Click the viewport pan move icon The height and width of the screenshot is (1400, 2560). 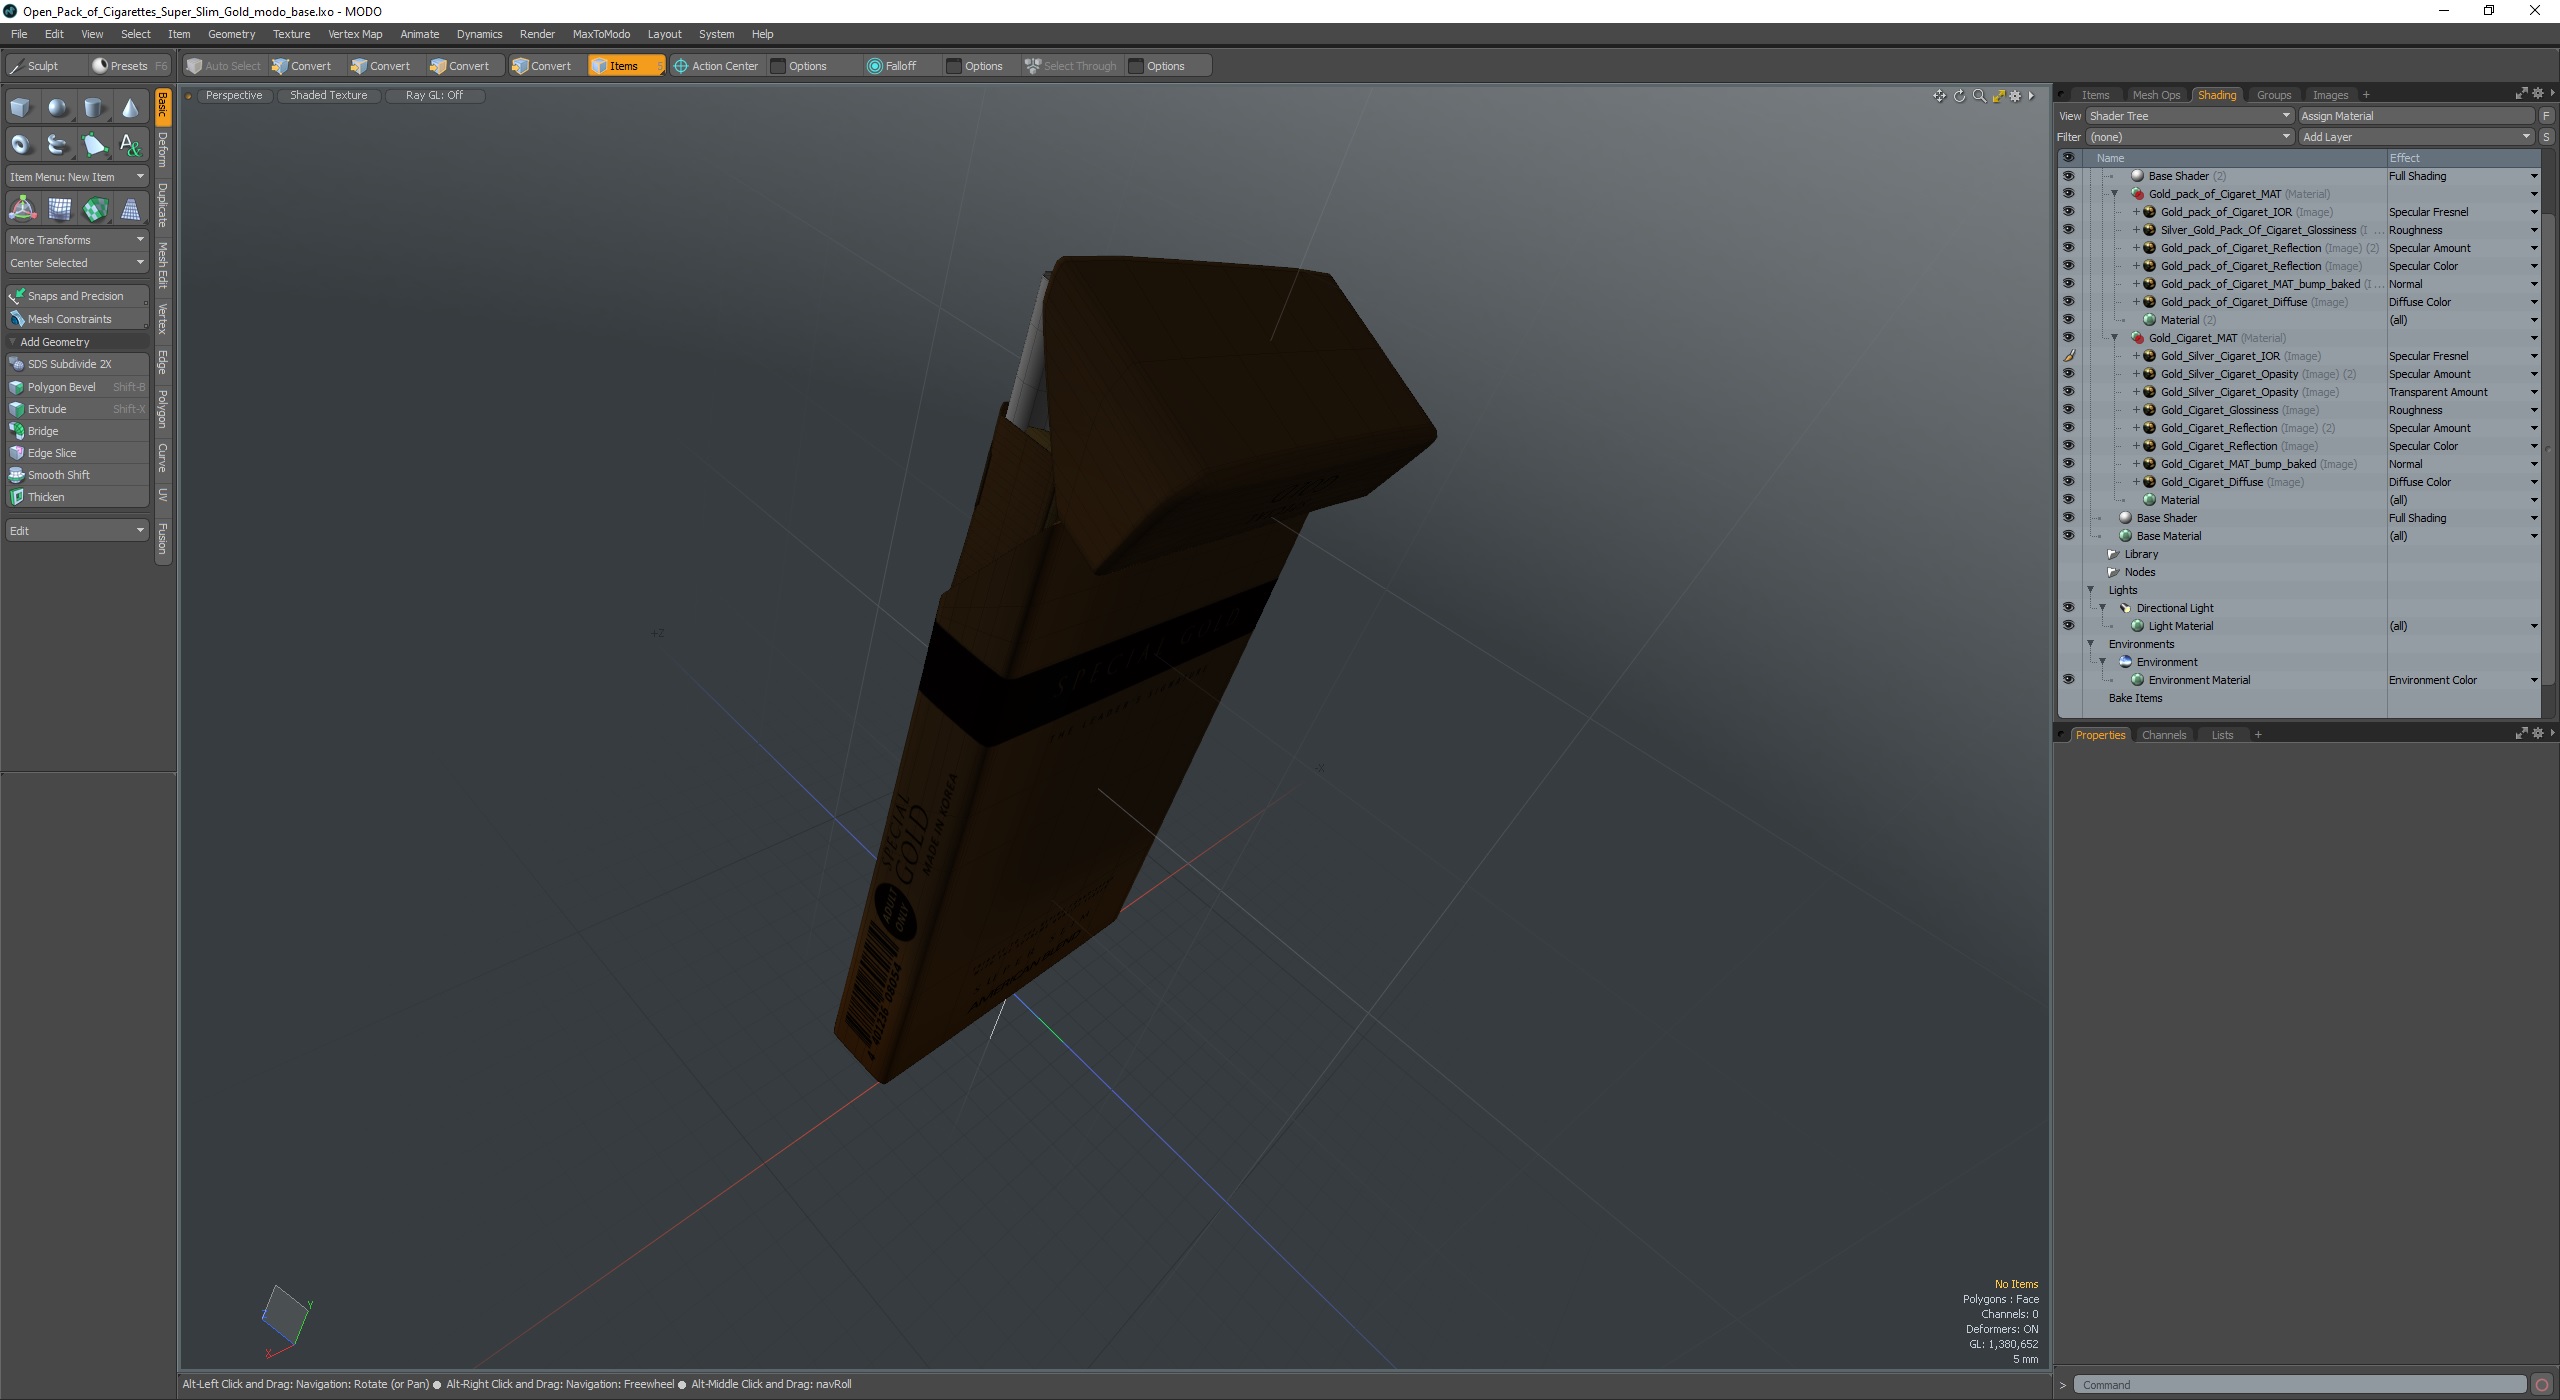point(1939,96)
